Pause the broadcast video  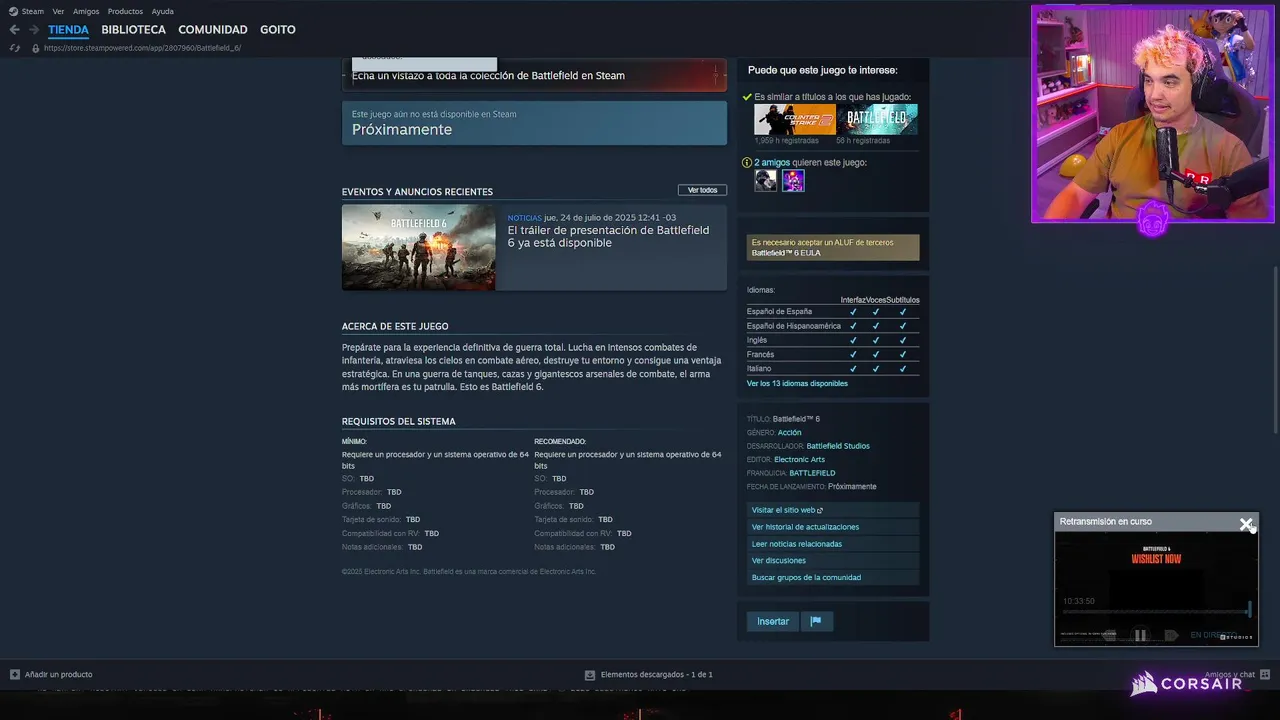1140,635
